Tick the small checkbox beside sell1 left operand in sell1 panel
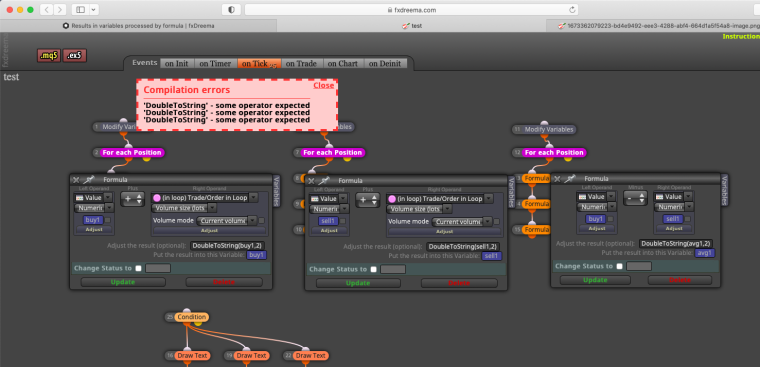760x367 pixels. pyautogui.click(x=343, y=221)
